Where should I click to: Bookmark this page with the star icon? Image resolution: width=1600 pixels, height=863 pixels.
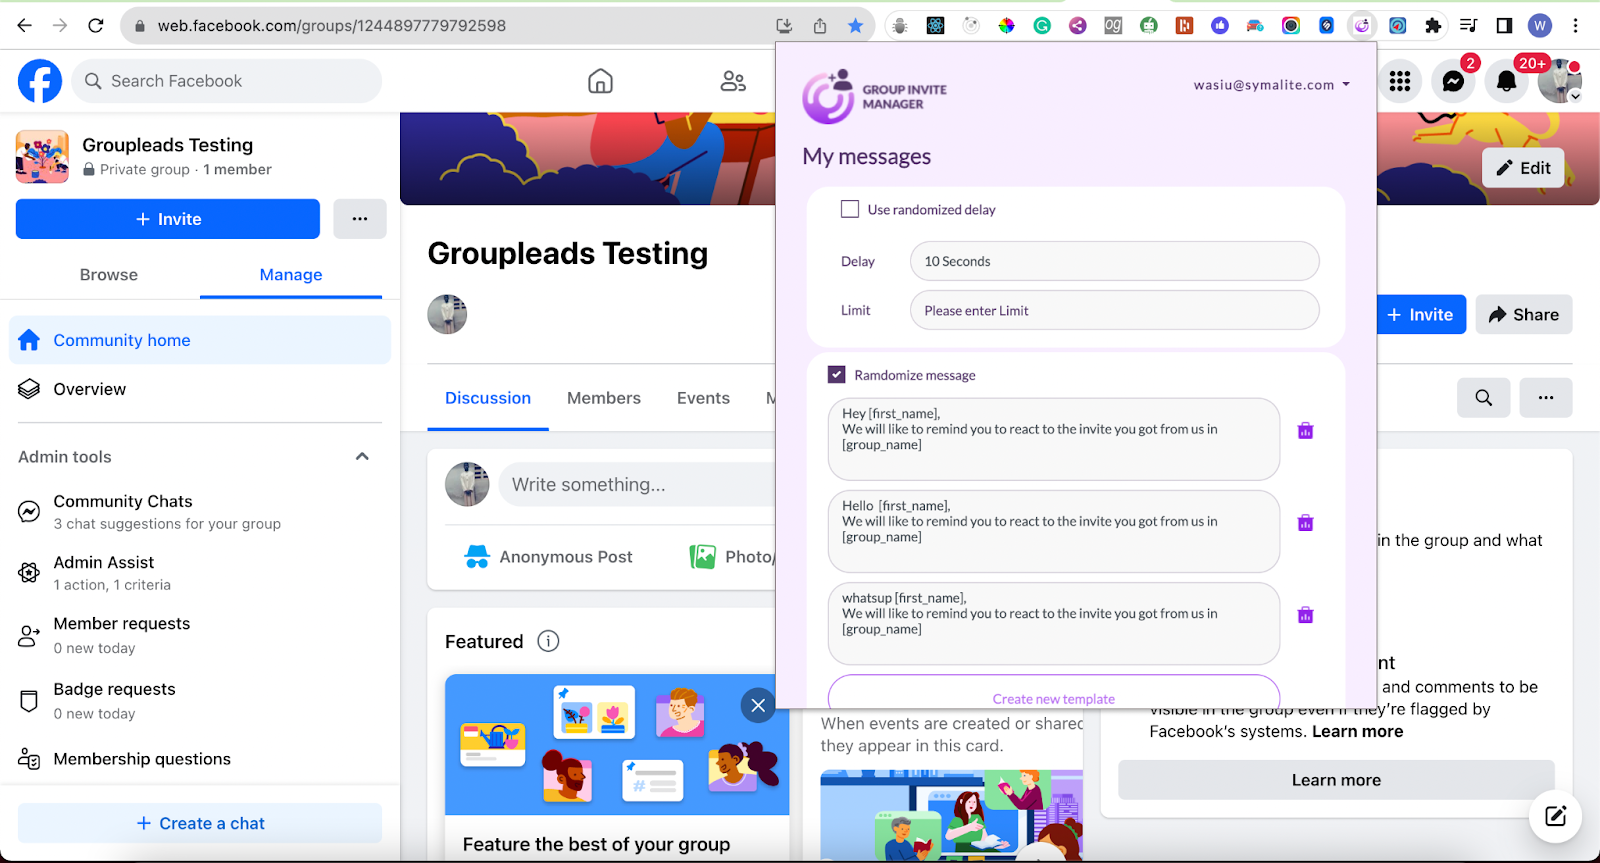point(855,26)
